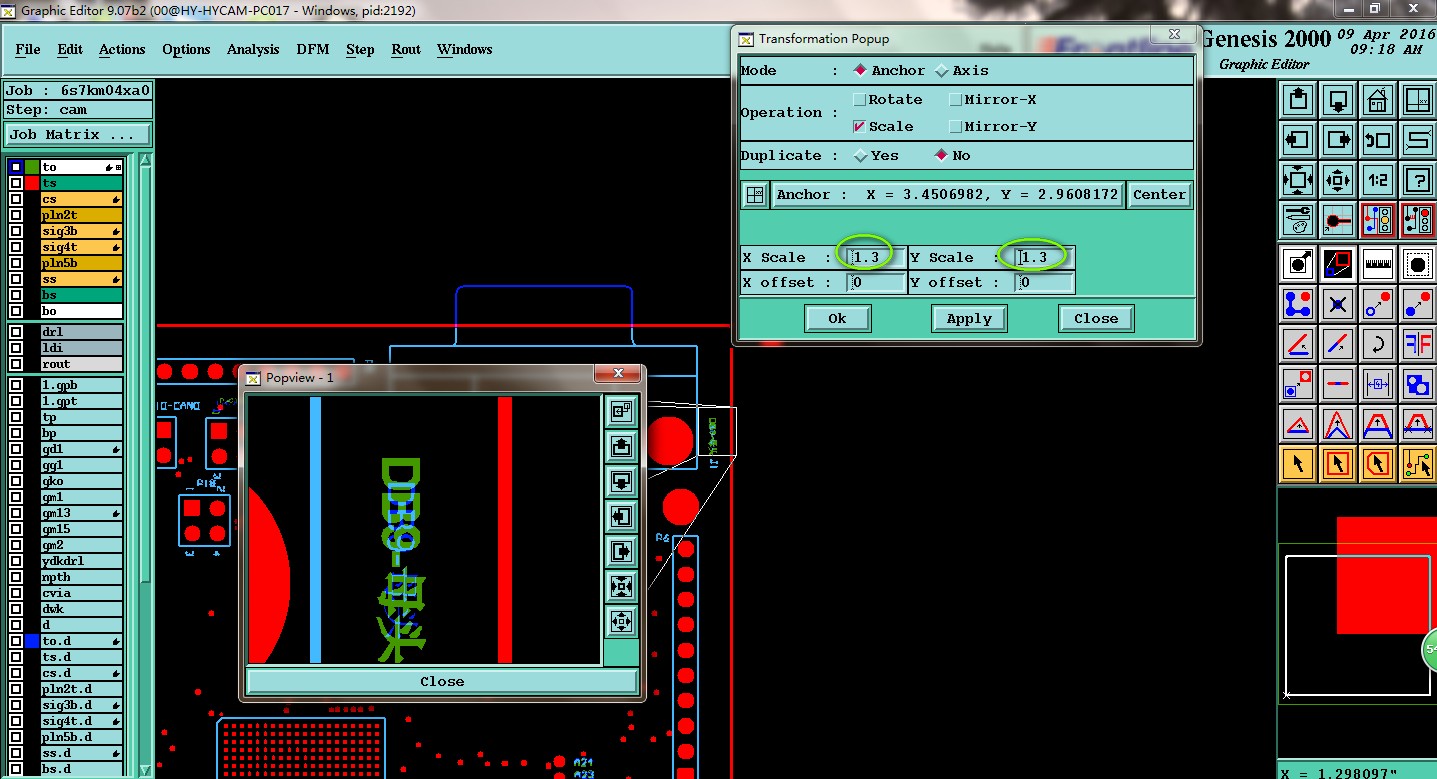This screenshot has height=779, width=1437.
Task: Click the Popview top window-swap icon
Action: coord(621,411)
